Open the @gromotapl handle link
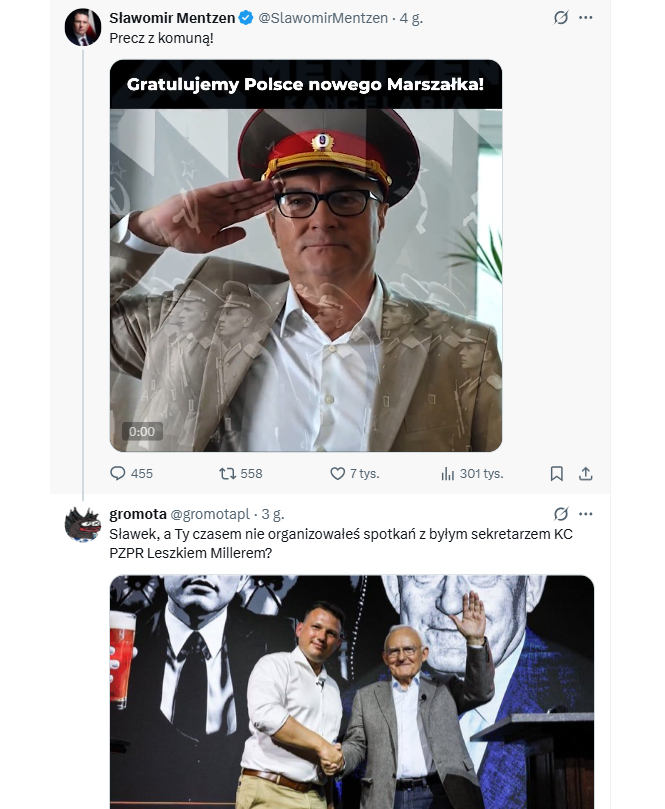The width and height of the screenshot is (665, 809). [x=212, y=514]
